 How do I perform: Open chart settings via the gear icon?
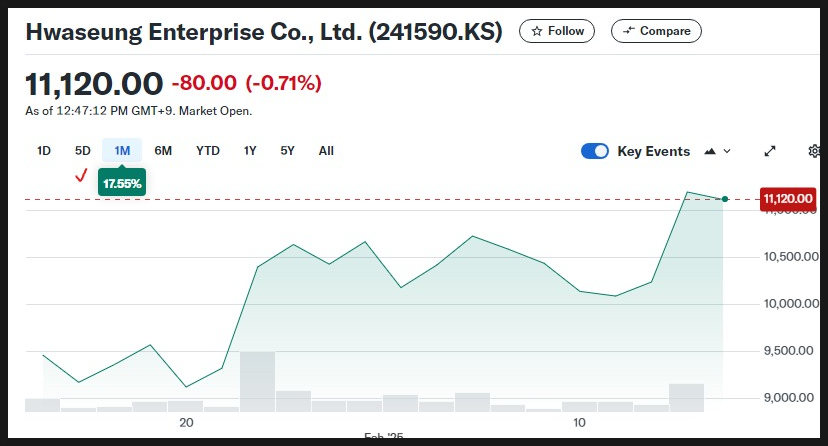tap(814, 151)
